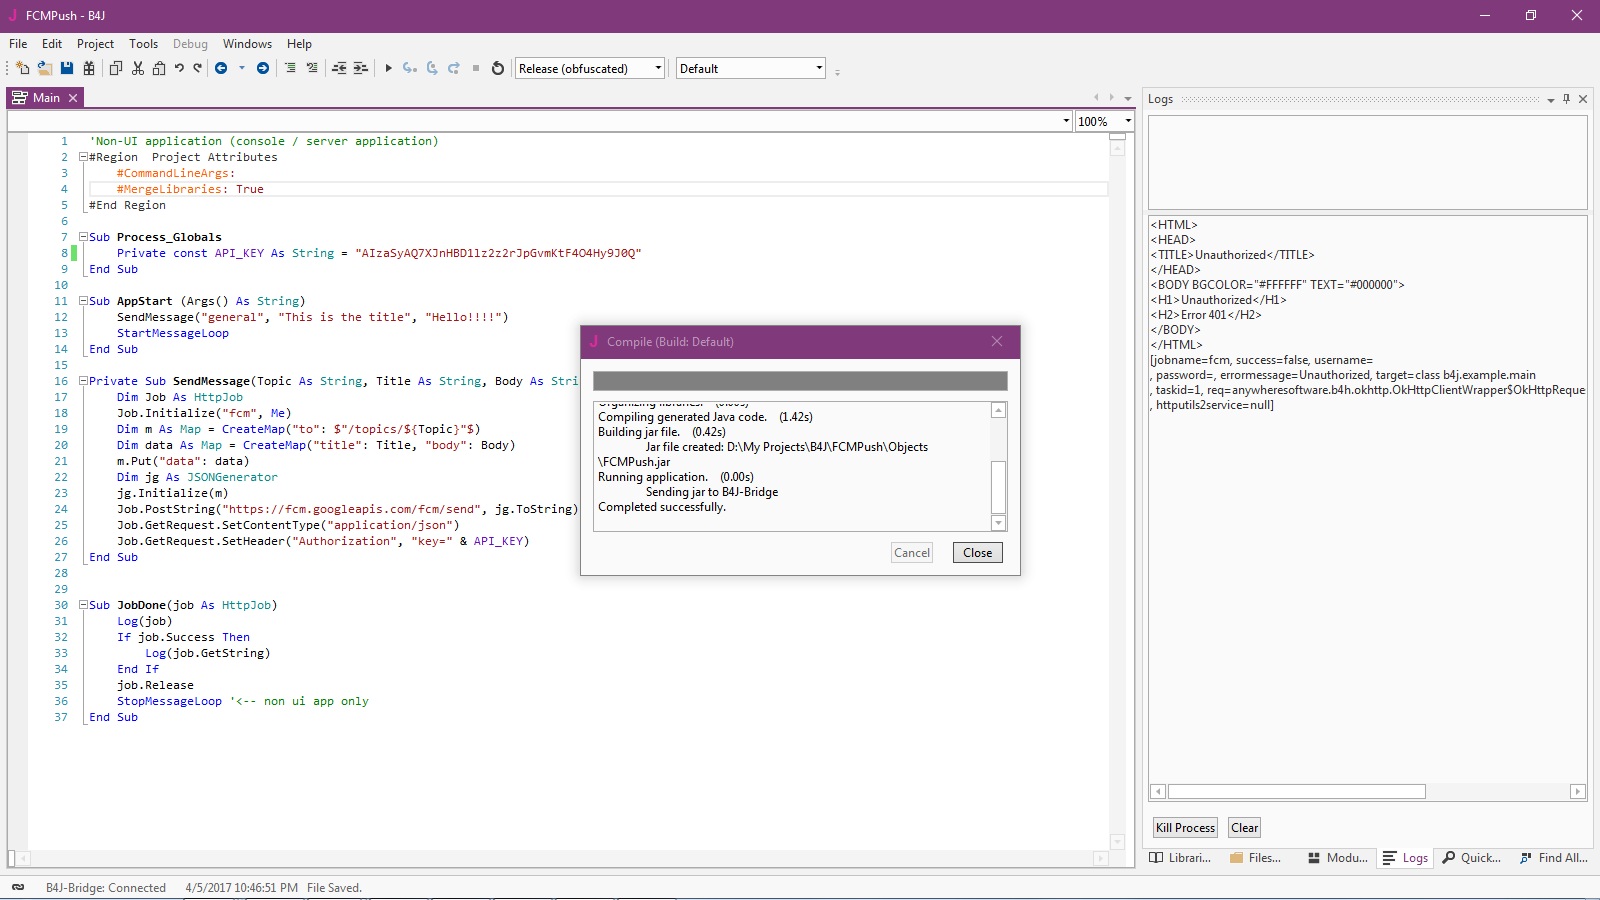Click the Cut scissors icon
The width and height of the screenshot is (1600, 900).
tap(138, 68)
